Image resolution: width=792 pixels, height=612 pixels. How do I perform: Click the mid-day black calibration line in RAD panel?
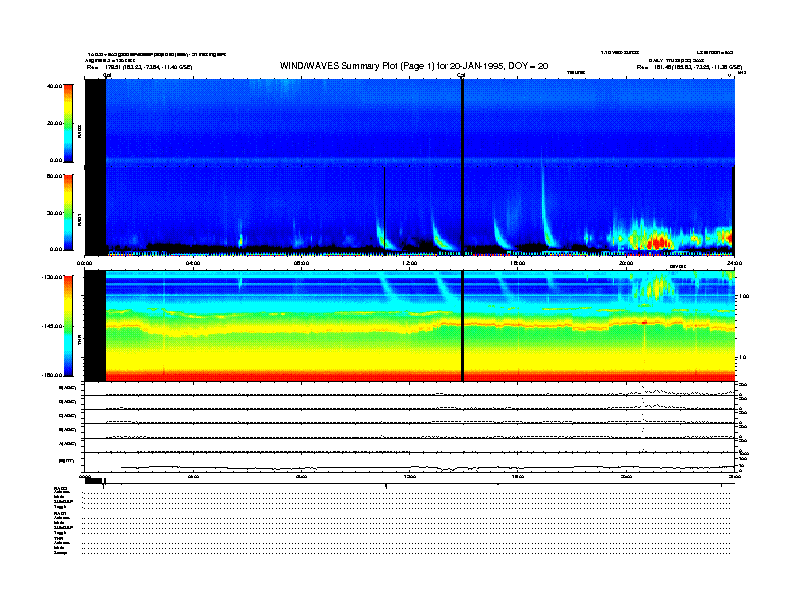(x=462, y=167)
